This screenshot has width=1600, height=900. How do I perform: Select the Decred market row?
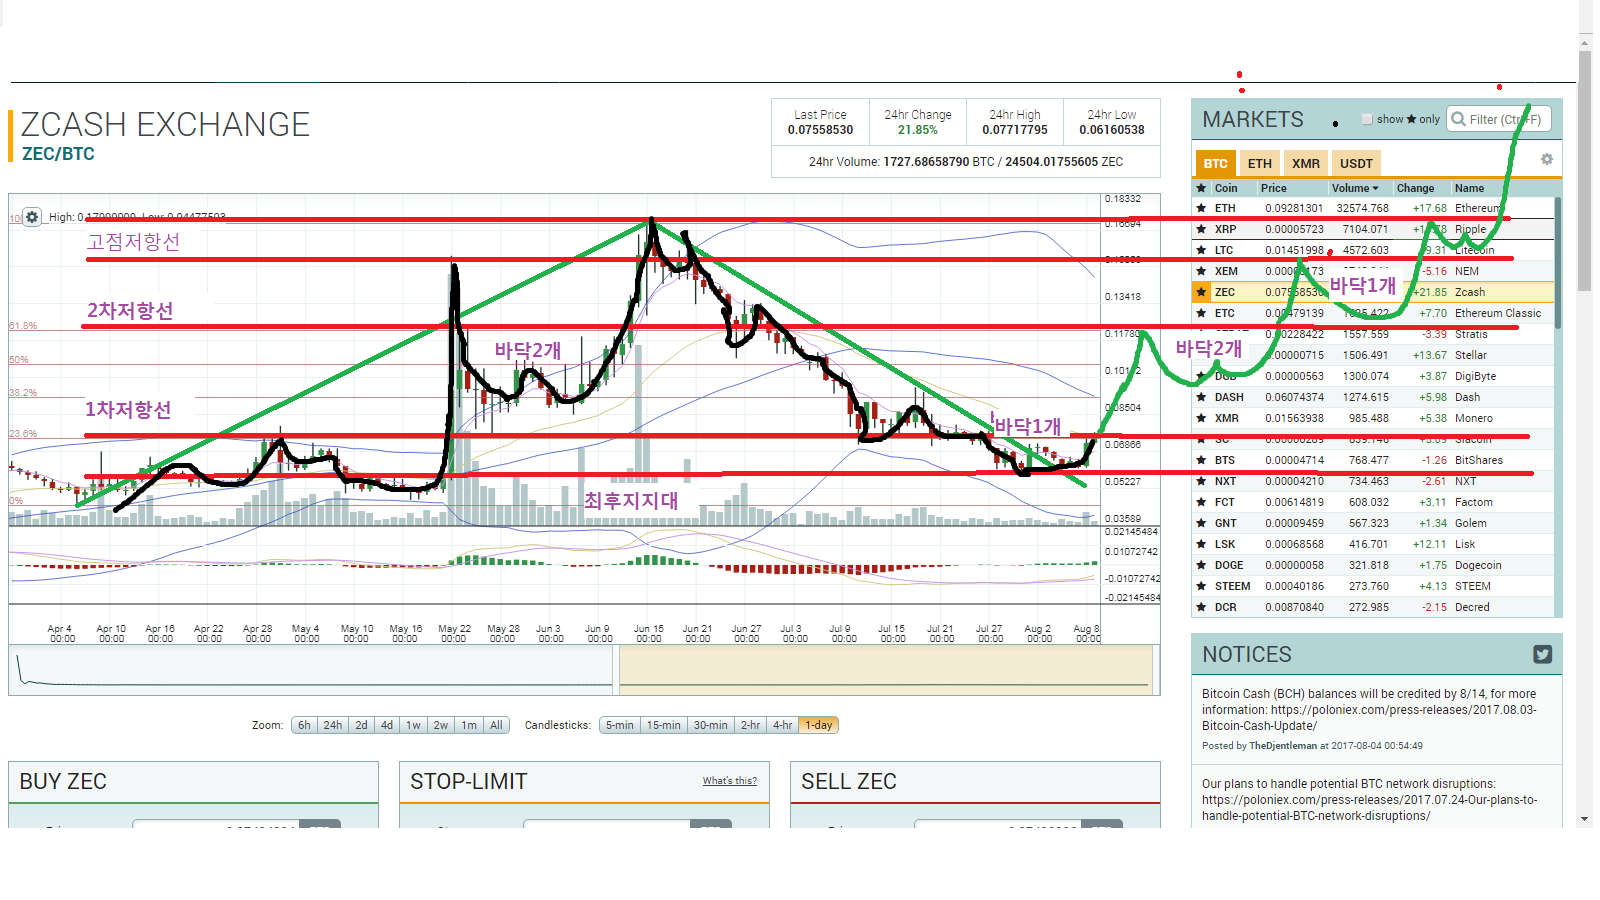[x=1373, y=607]
